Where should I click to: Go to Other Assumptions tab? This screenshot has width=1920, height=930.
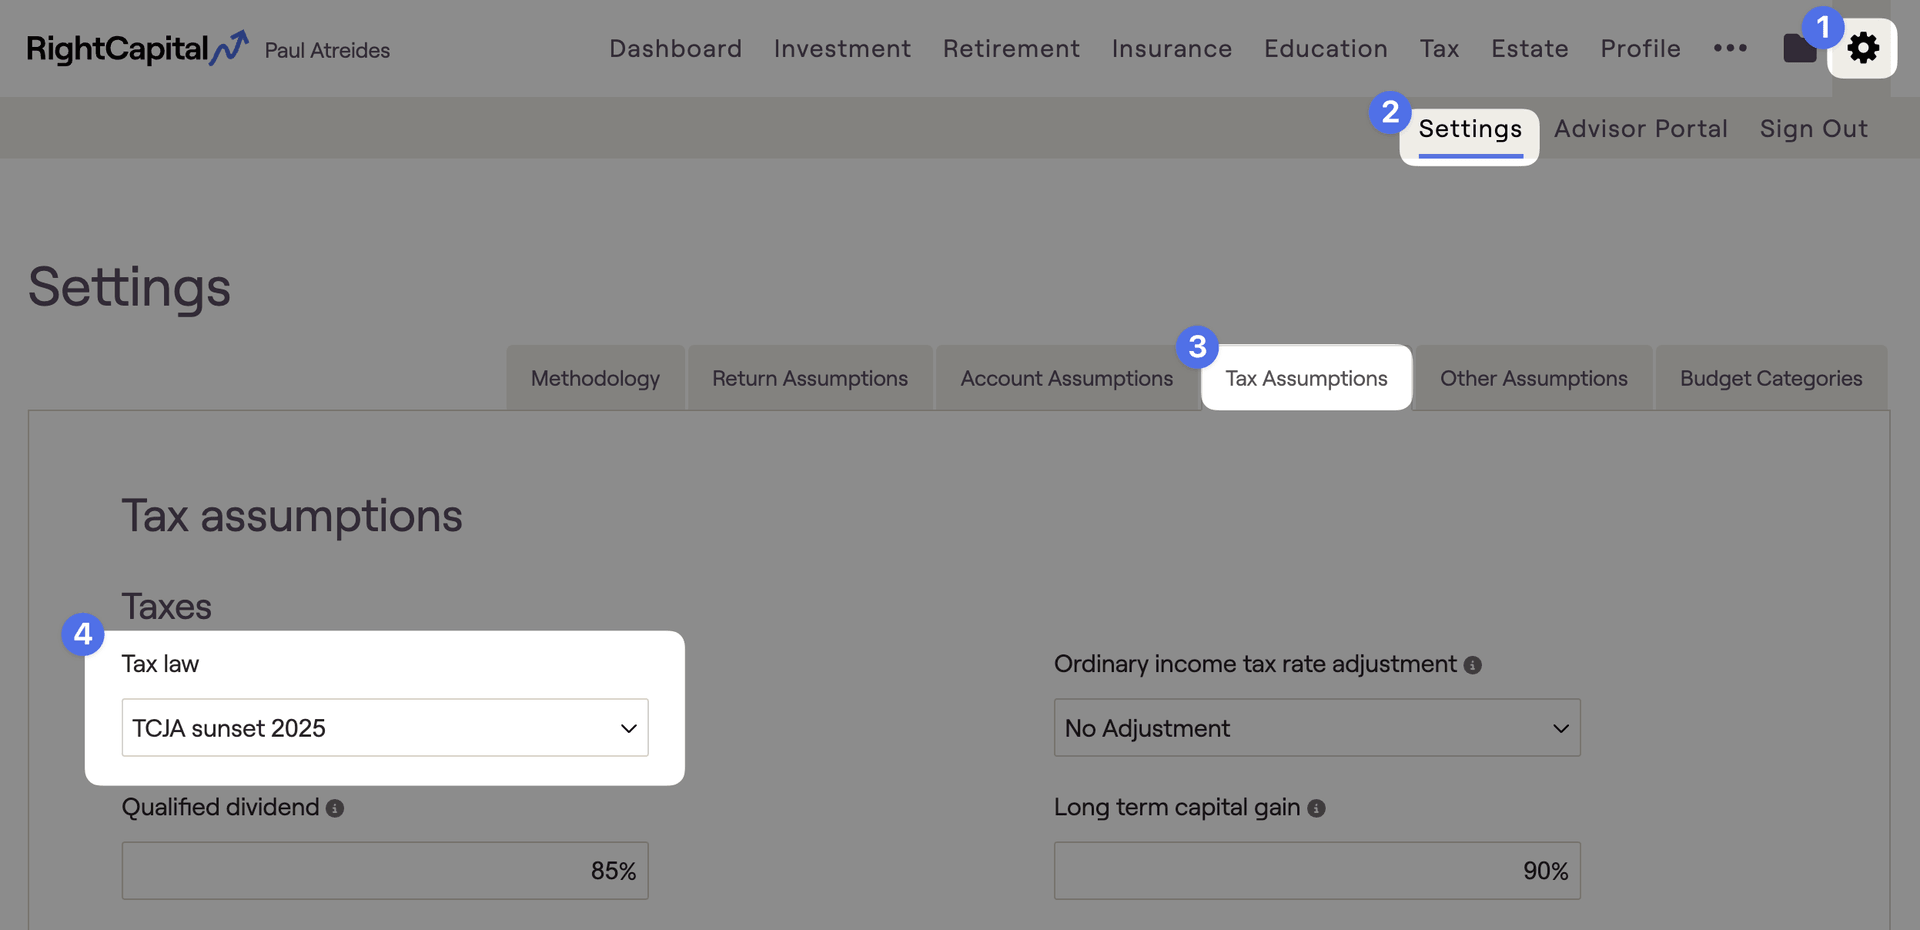(1534, 378)
